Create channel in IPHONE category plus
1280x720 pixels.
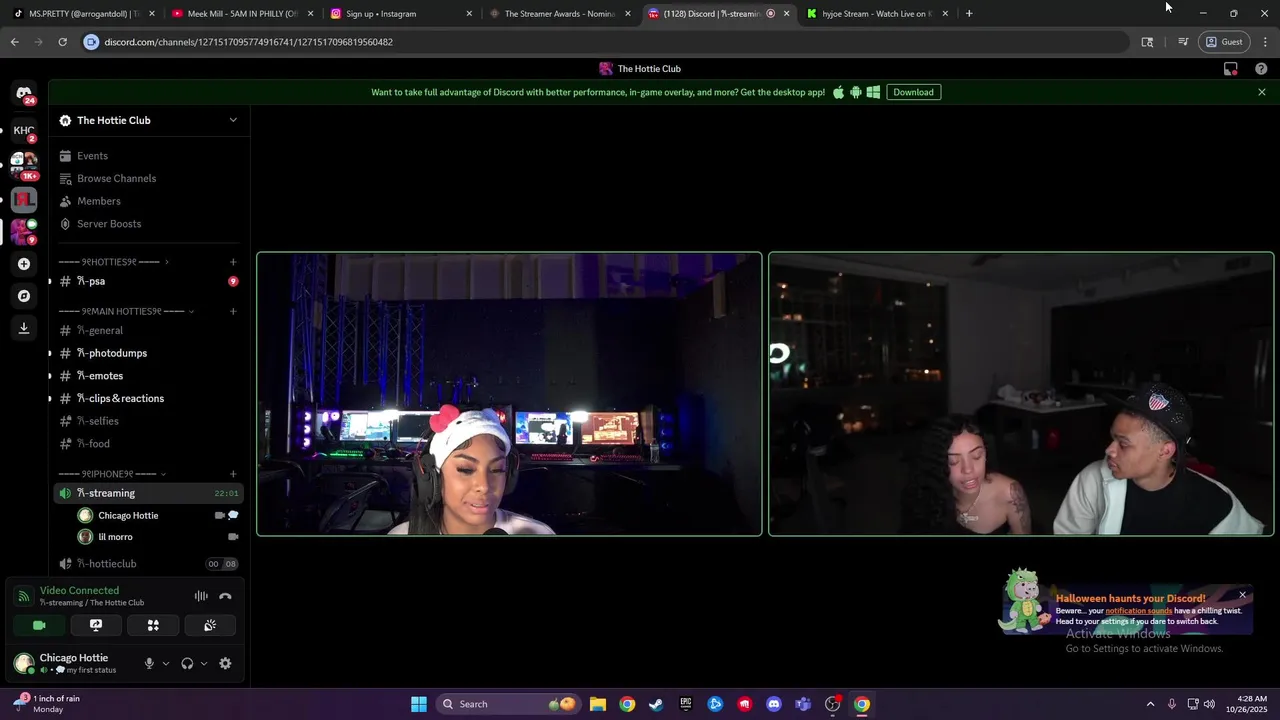[233, 474]
